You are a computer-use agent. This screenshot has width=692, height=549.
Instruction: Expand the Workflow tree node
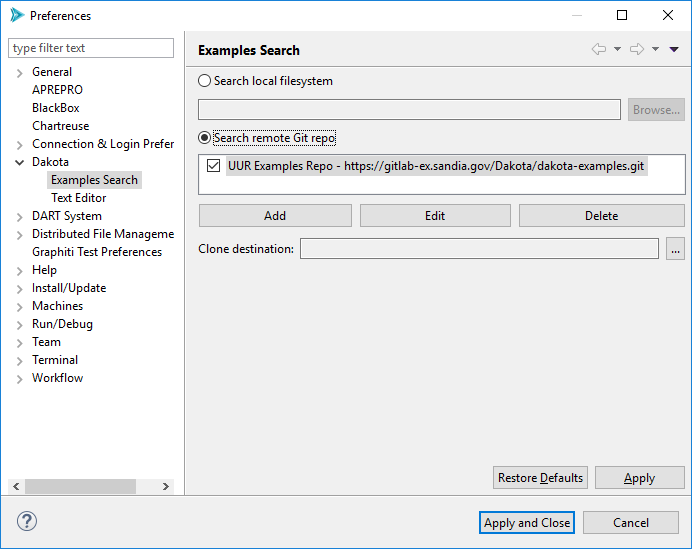(x=19, y=379)
